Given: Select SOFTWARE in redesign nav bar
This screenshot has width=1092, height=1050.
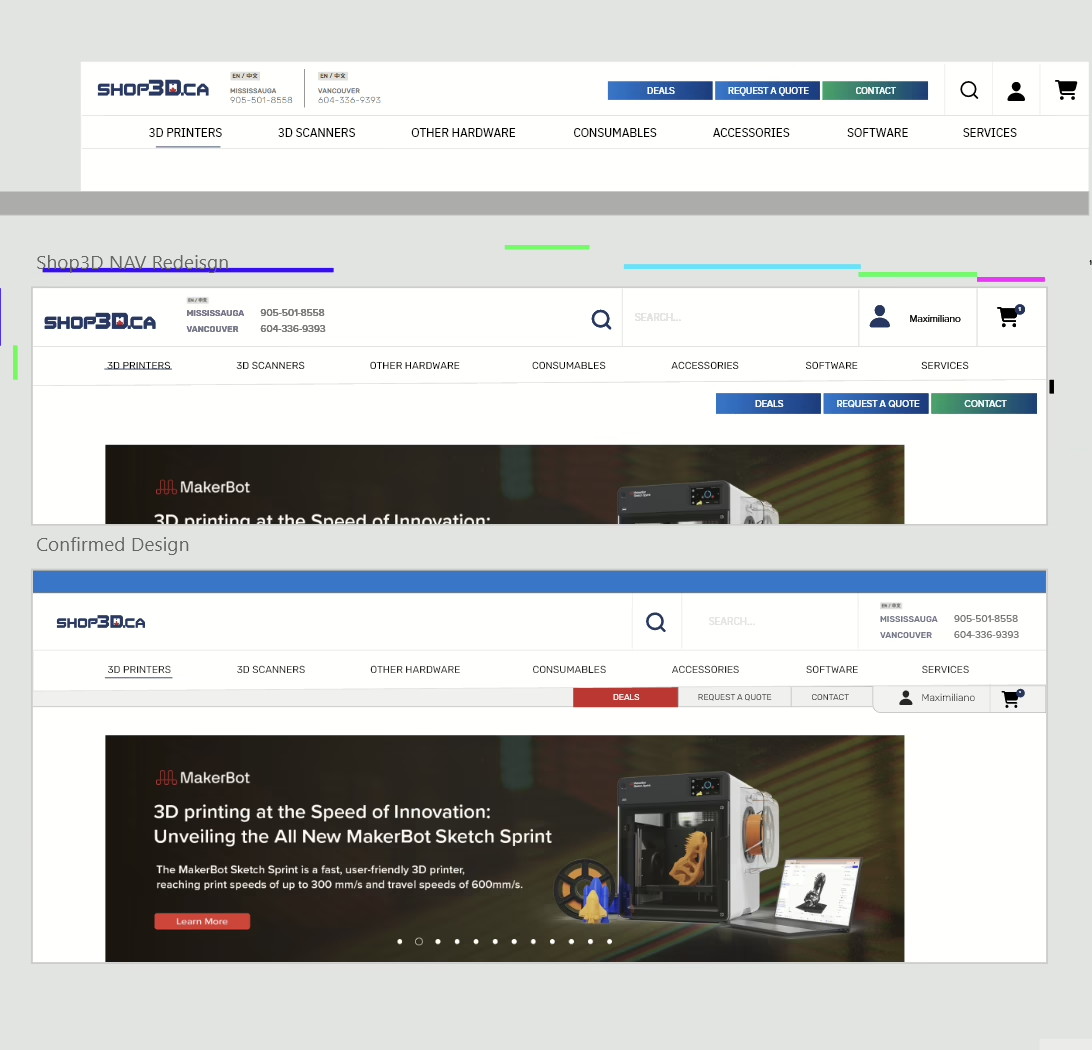Looking at the screenshot, I should (x=832, y=366).
